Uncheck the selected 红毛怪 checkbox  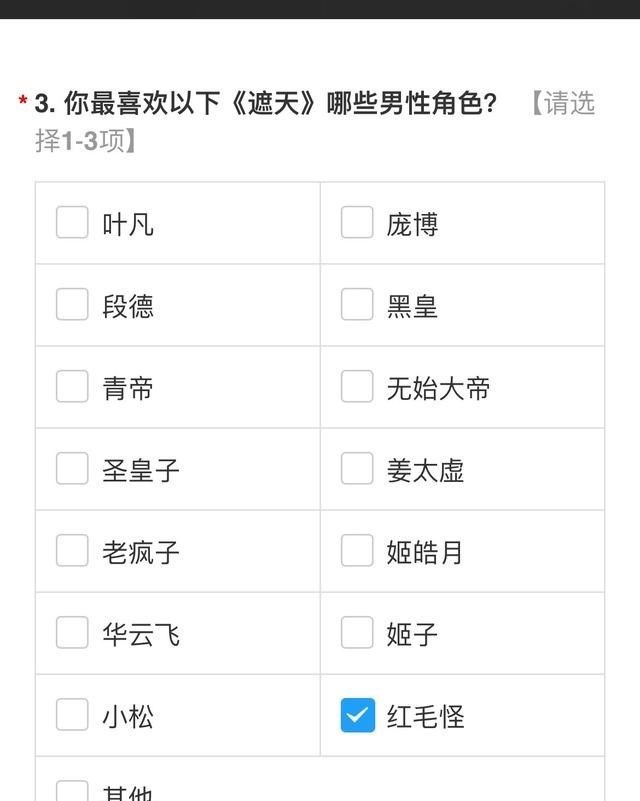pos(358,715)
